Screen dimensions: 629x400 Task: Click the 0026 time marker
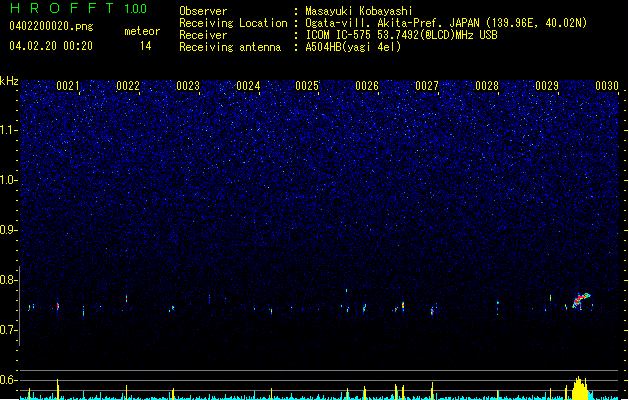[367, 86]
